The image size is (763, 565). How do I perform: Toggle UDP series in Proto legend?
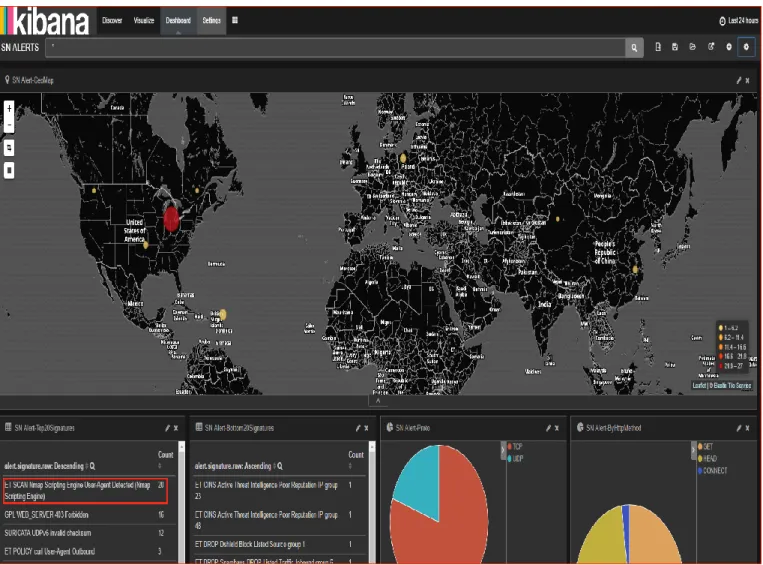point(515,458)
